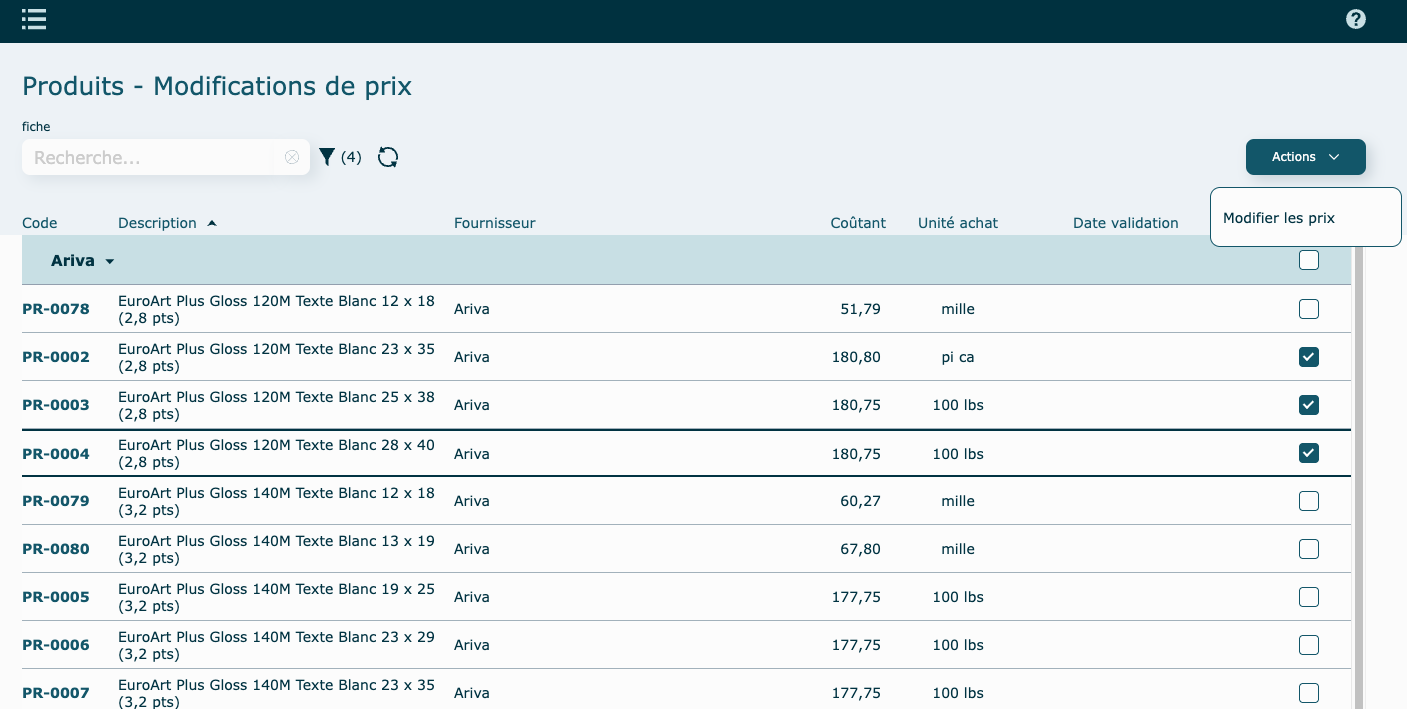
Task: Open the filter funnel icon
Action: (327, 157)
